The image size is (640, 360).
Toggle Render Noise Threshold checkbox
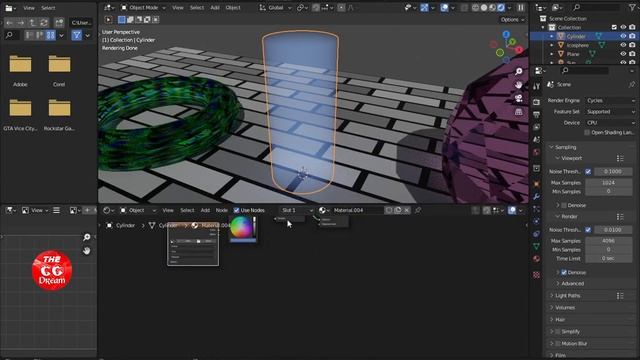click(x=588, y=230)
